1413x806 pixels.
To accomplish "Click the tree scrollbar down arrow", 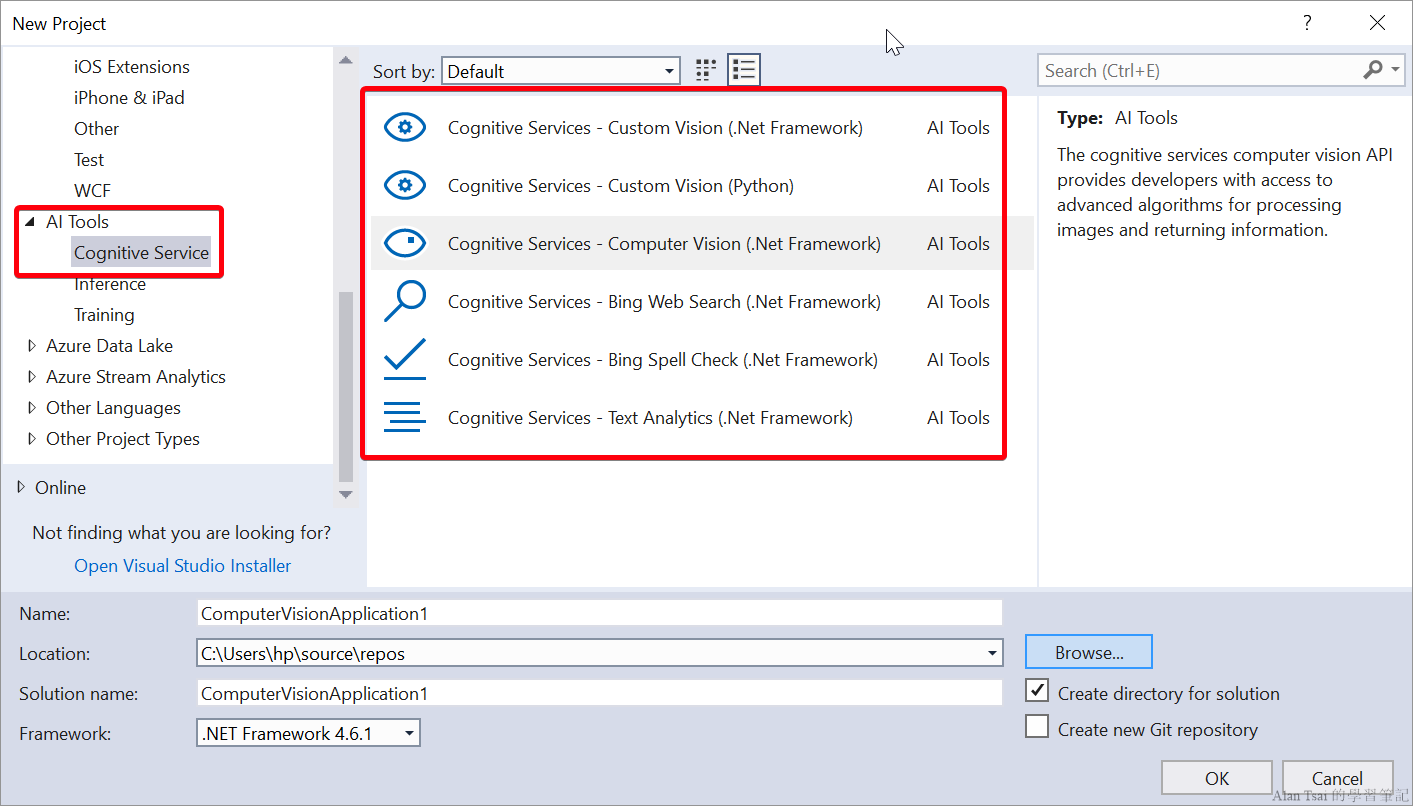I will click(346, 494).
